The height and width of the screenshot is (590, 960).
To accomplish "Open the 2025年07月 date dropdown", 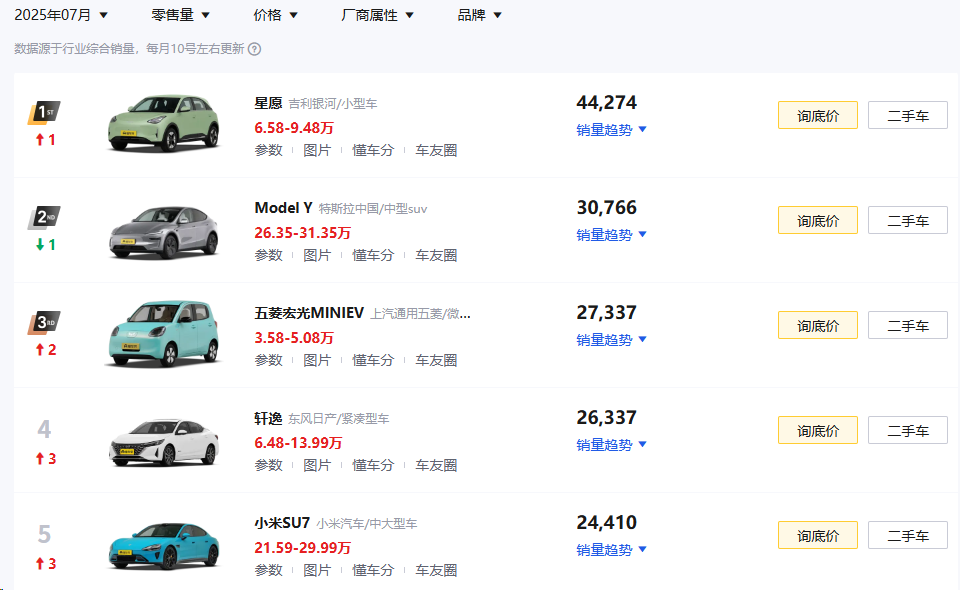I will pyautogui.click(x=61, y=15).
